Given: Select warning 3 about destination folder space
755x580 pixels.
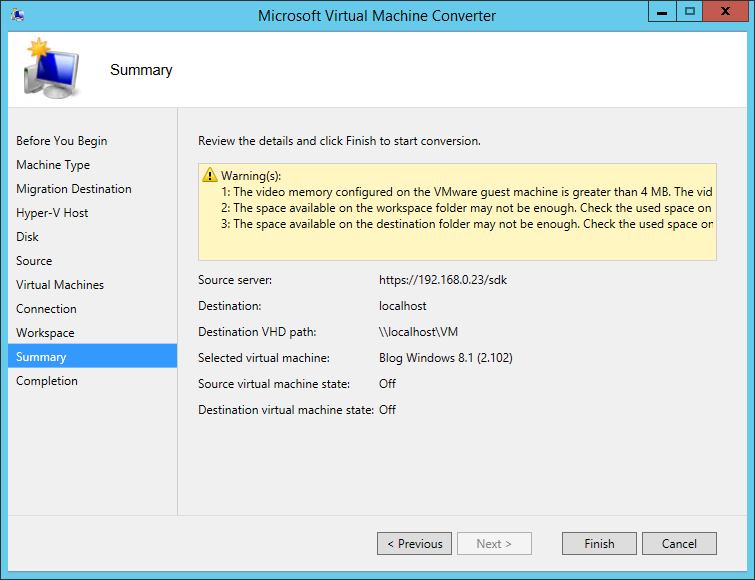Looking at the screenshot, I should click(467, 224).
